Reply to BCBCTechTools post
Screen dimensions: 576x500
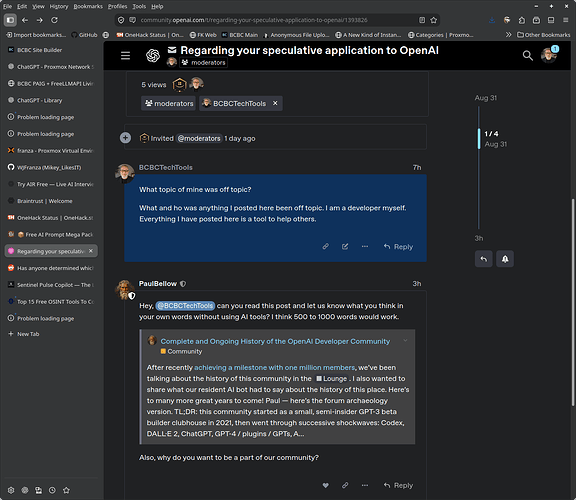point(398,247)
